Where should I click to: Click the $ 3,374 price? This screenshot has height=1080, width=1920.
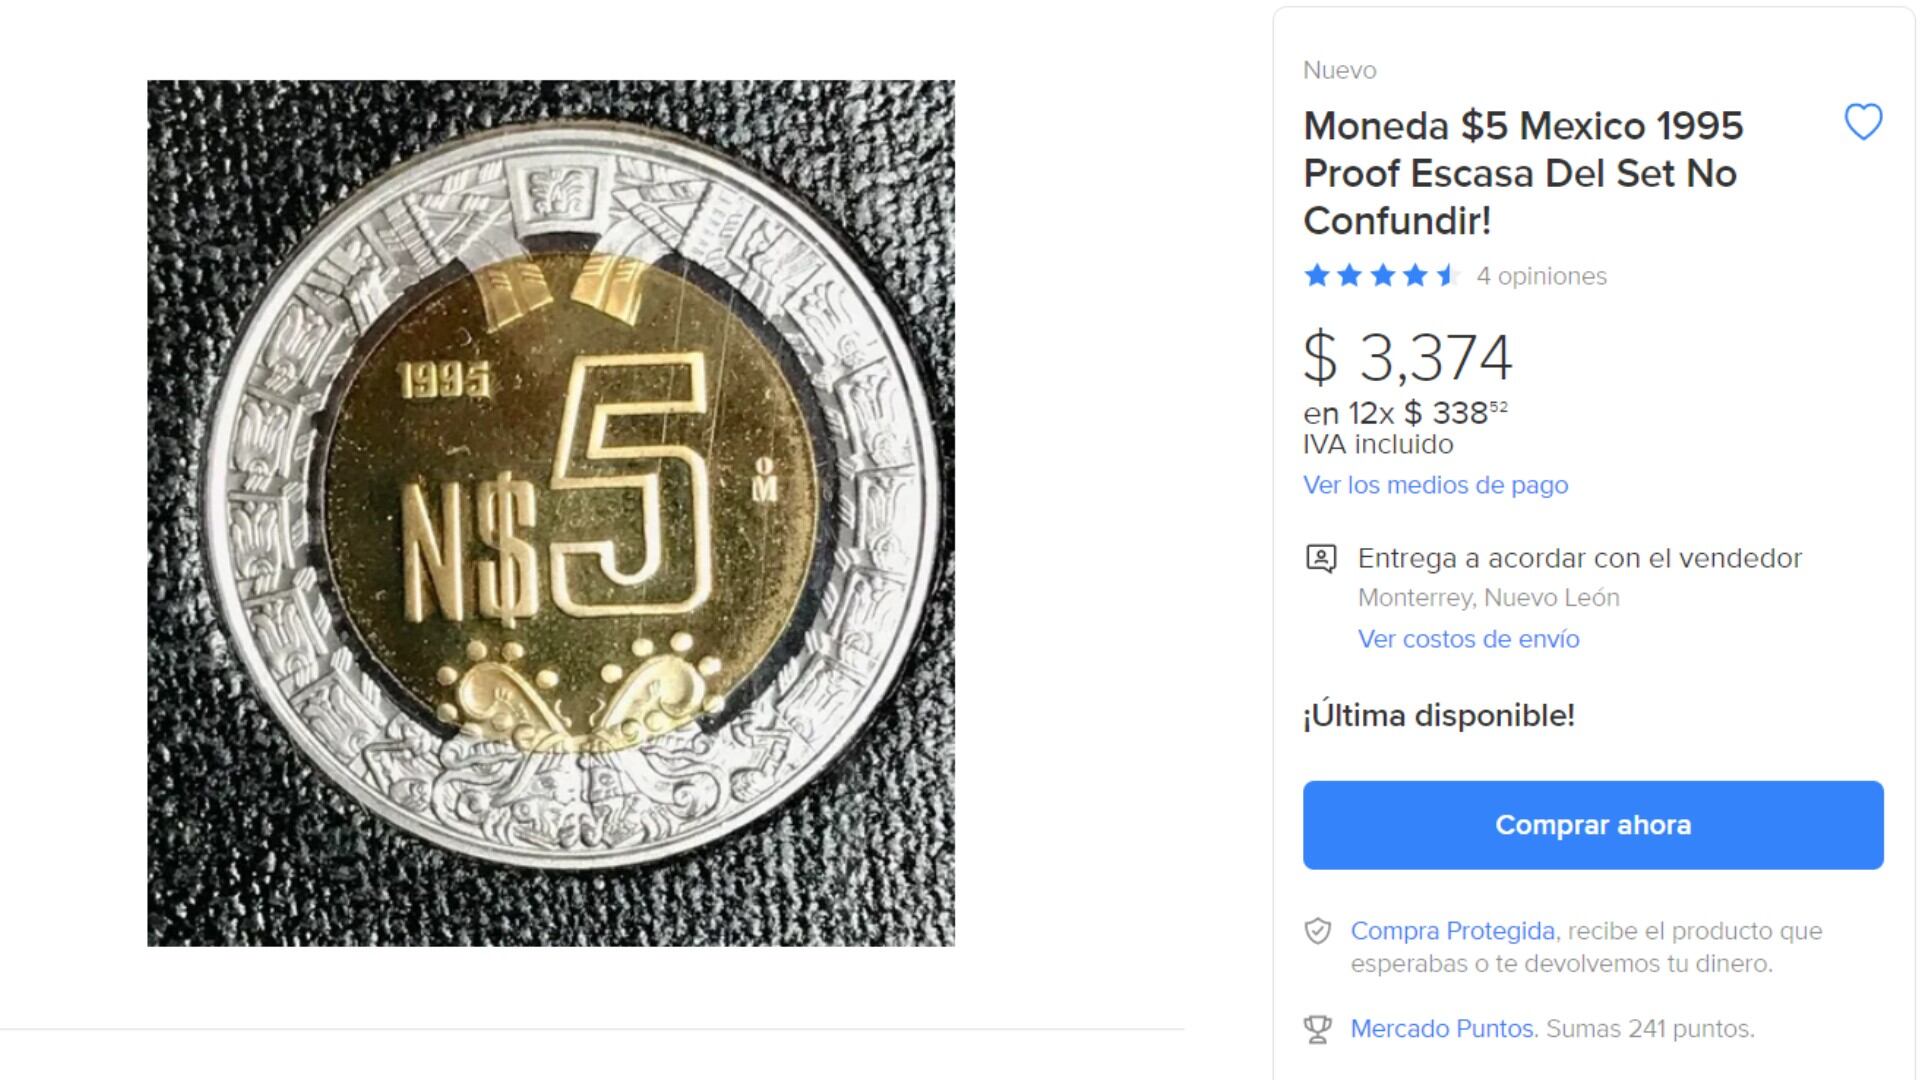1407,357
